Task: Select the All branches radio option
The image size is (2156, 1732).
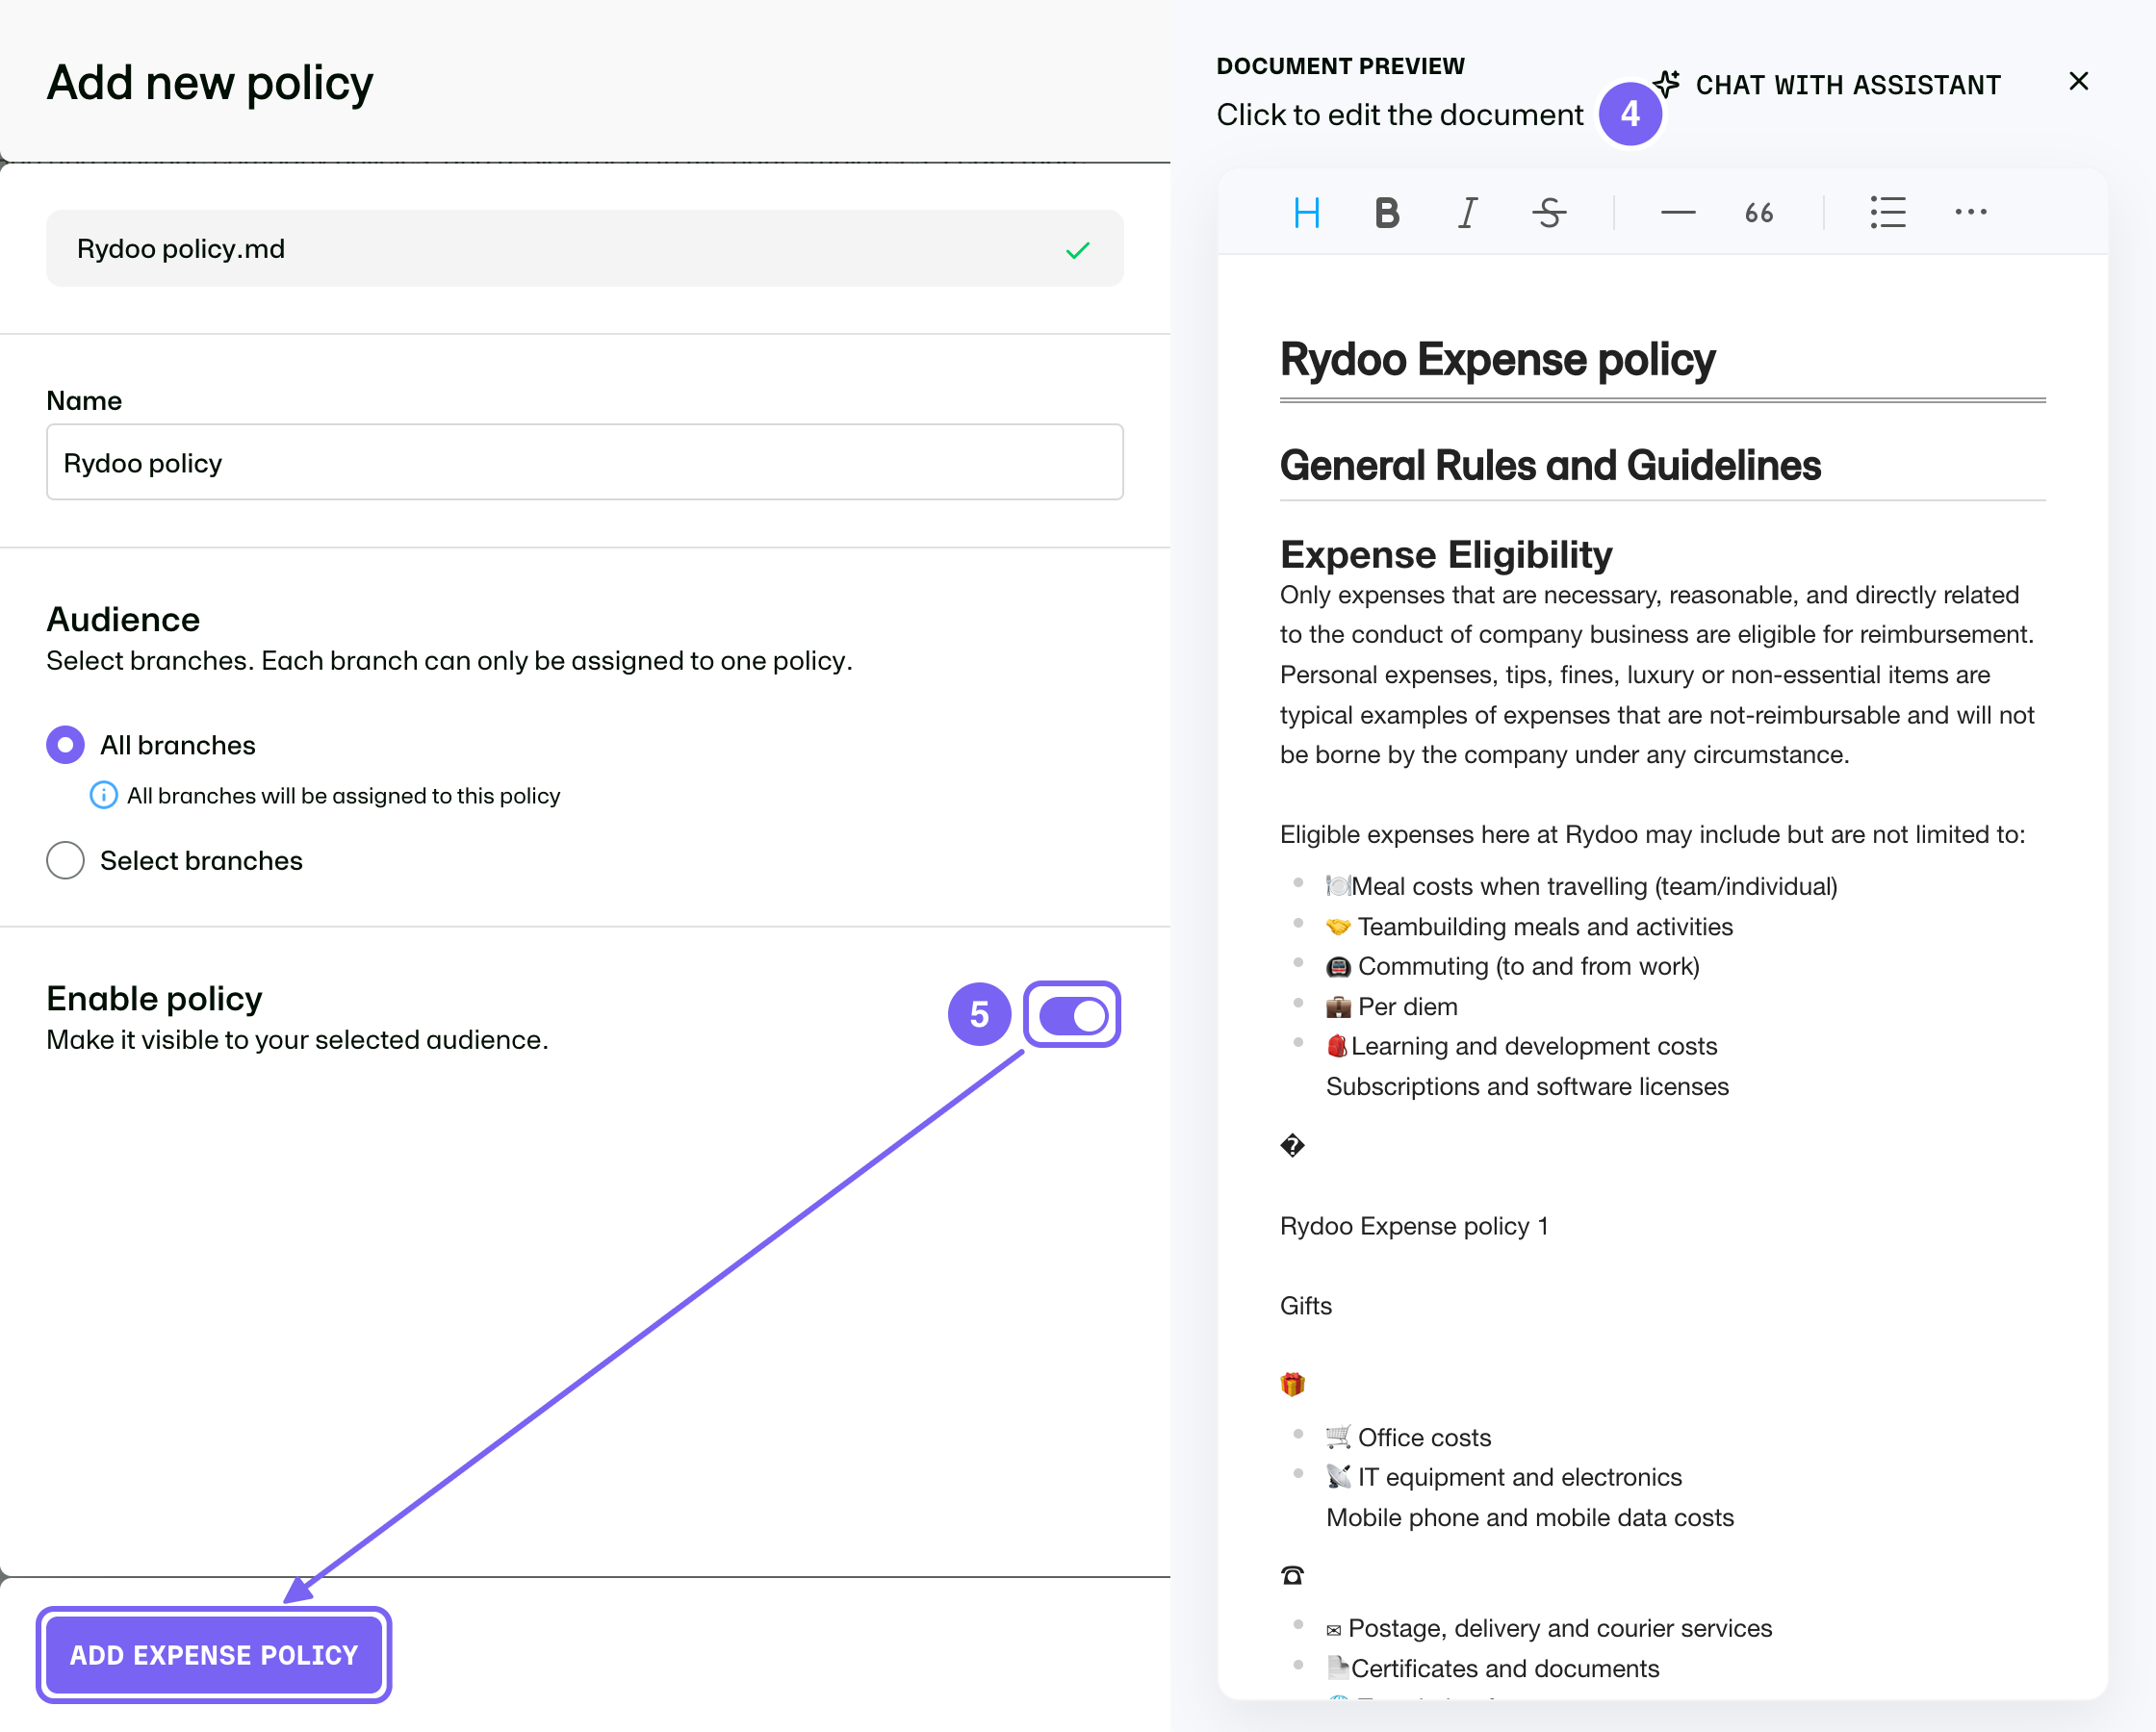Action: coord(65,744)
